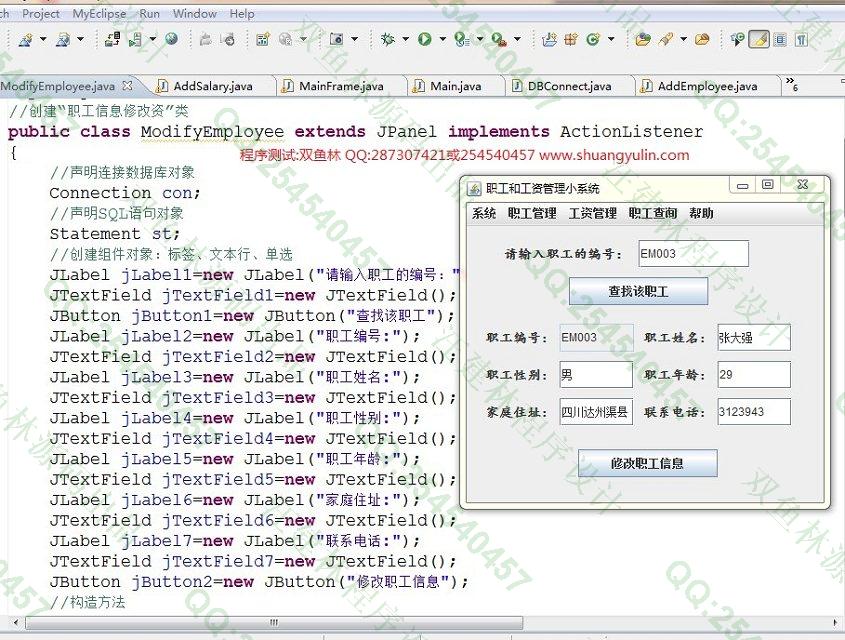This screenshot has height=640, width=845.
Task: Show hidden editor tabs list overflow
Action: pyautogui.click(x=792, y=84)
